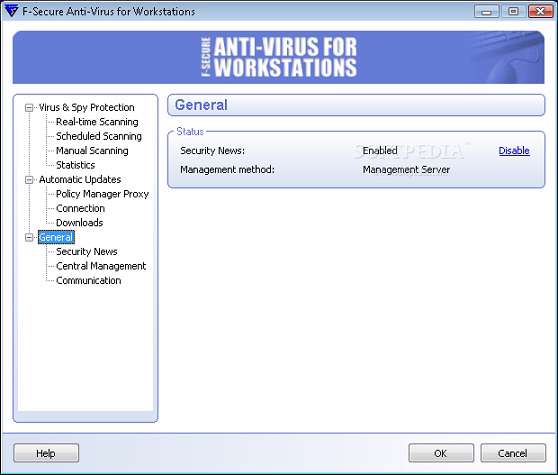Open Real-time Scanning settings

(x=97, y=122)
